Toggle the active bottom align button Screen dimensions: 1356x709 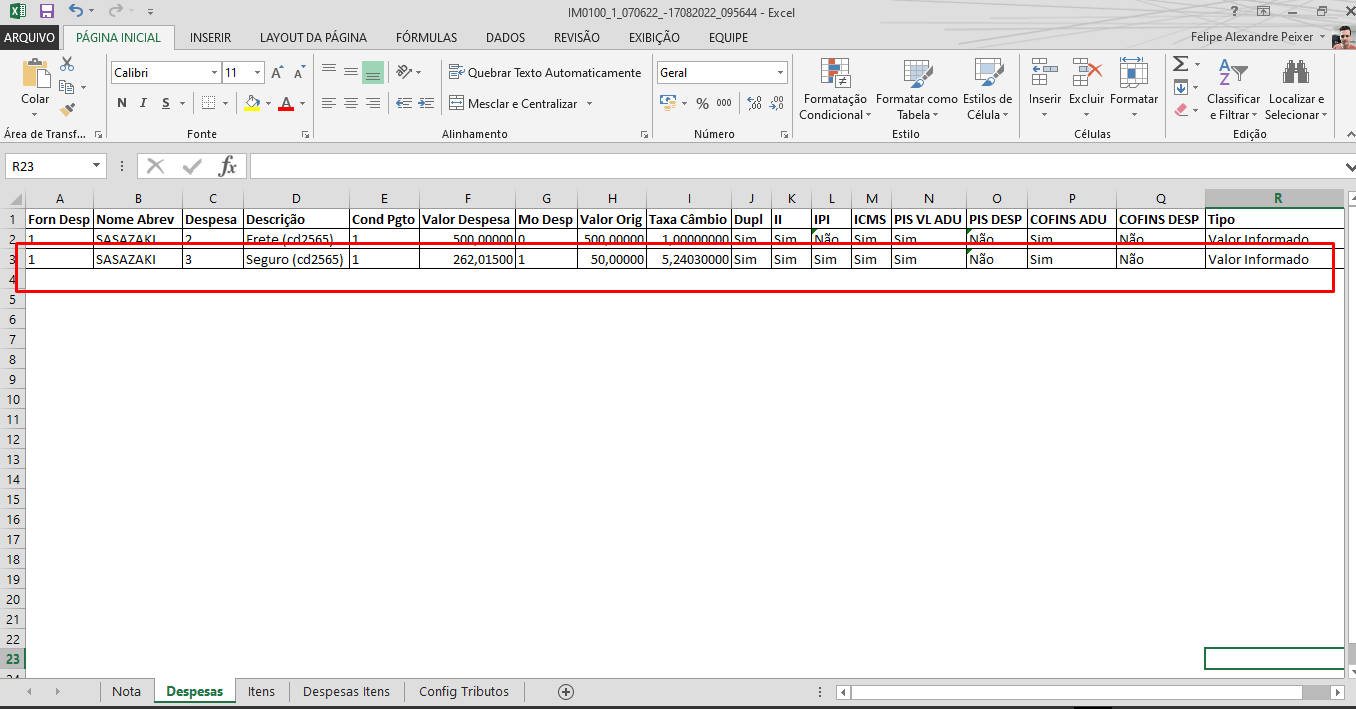[x=373, y=72]
